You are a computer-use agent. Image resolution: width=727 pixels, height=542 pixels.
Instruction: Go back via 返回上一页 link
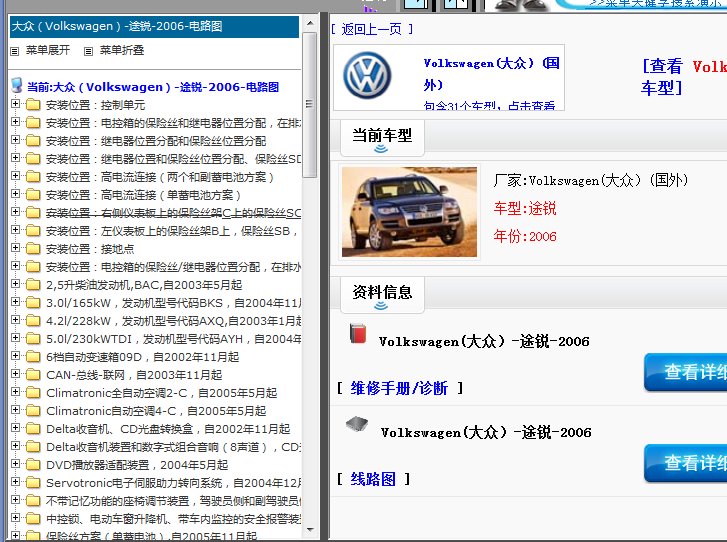tap(372, 29)
